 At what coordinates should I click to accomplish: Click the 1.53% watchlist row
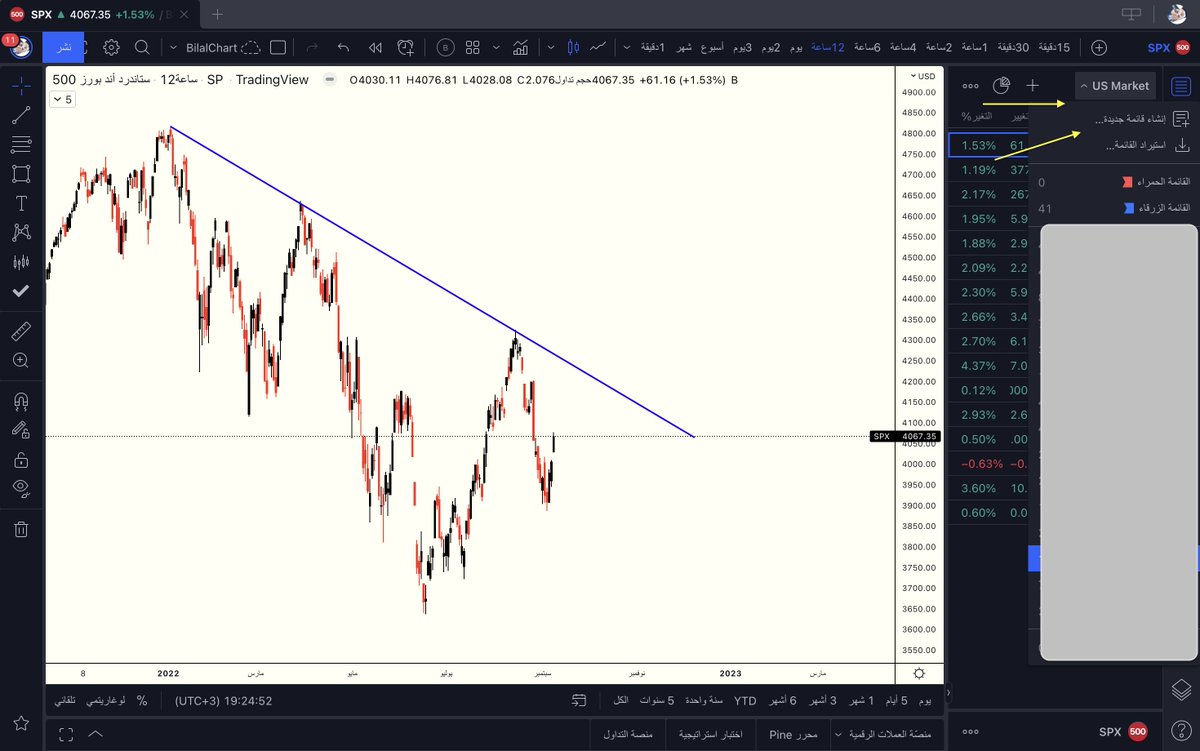(x=988, y=146)
